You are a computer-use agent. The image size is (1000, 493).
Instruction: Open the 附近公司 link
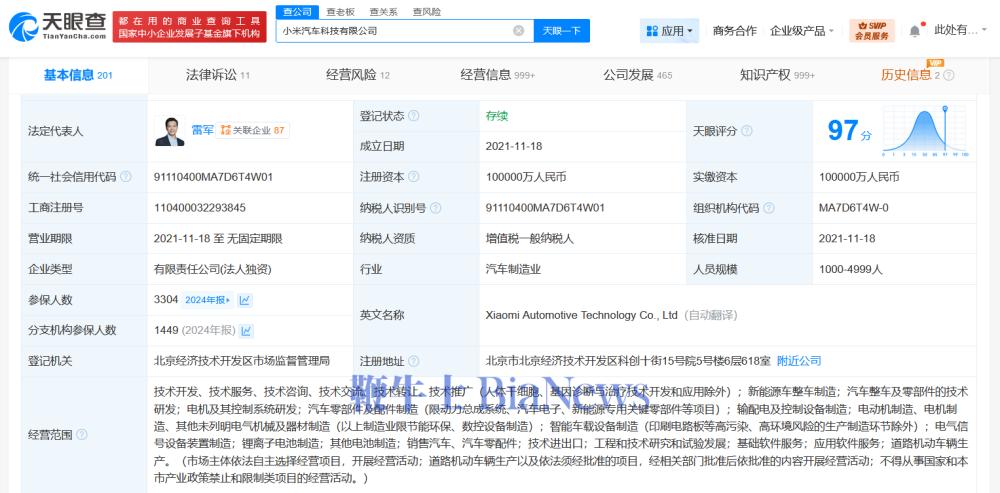799,361
